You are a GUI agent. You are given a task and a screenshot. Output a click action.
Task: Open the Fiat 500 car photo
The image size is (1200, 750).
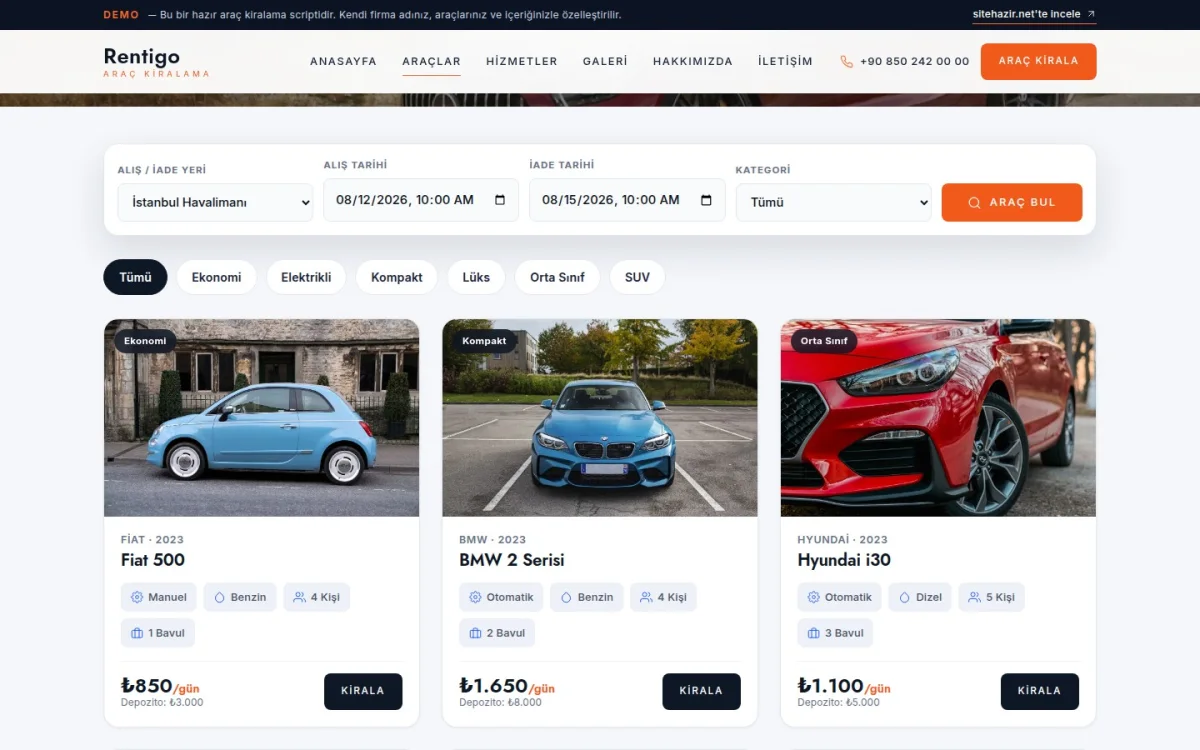261,418
